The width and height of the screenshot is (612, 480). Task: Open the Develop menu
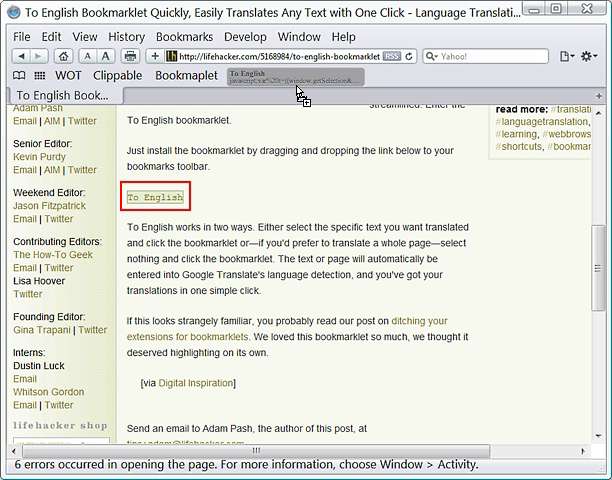point(245,37)
